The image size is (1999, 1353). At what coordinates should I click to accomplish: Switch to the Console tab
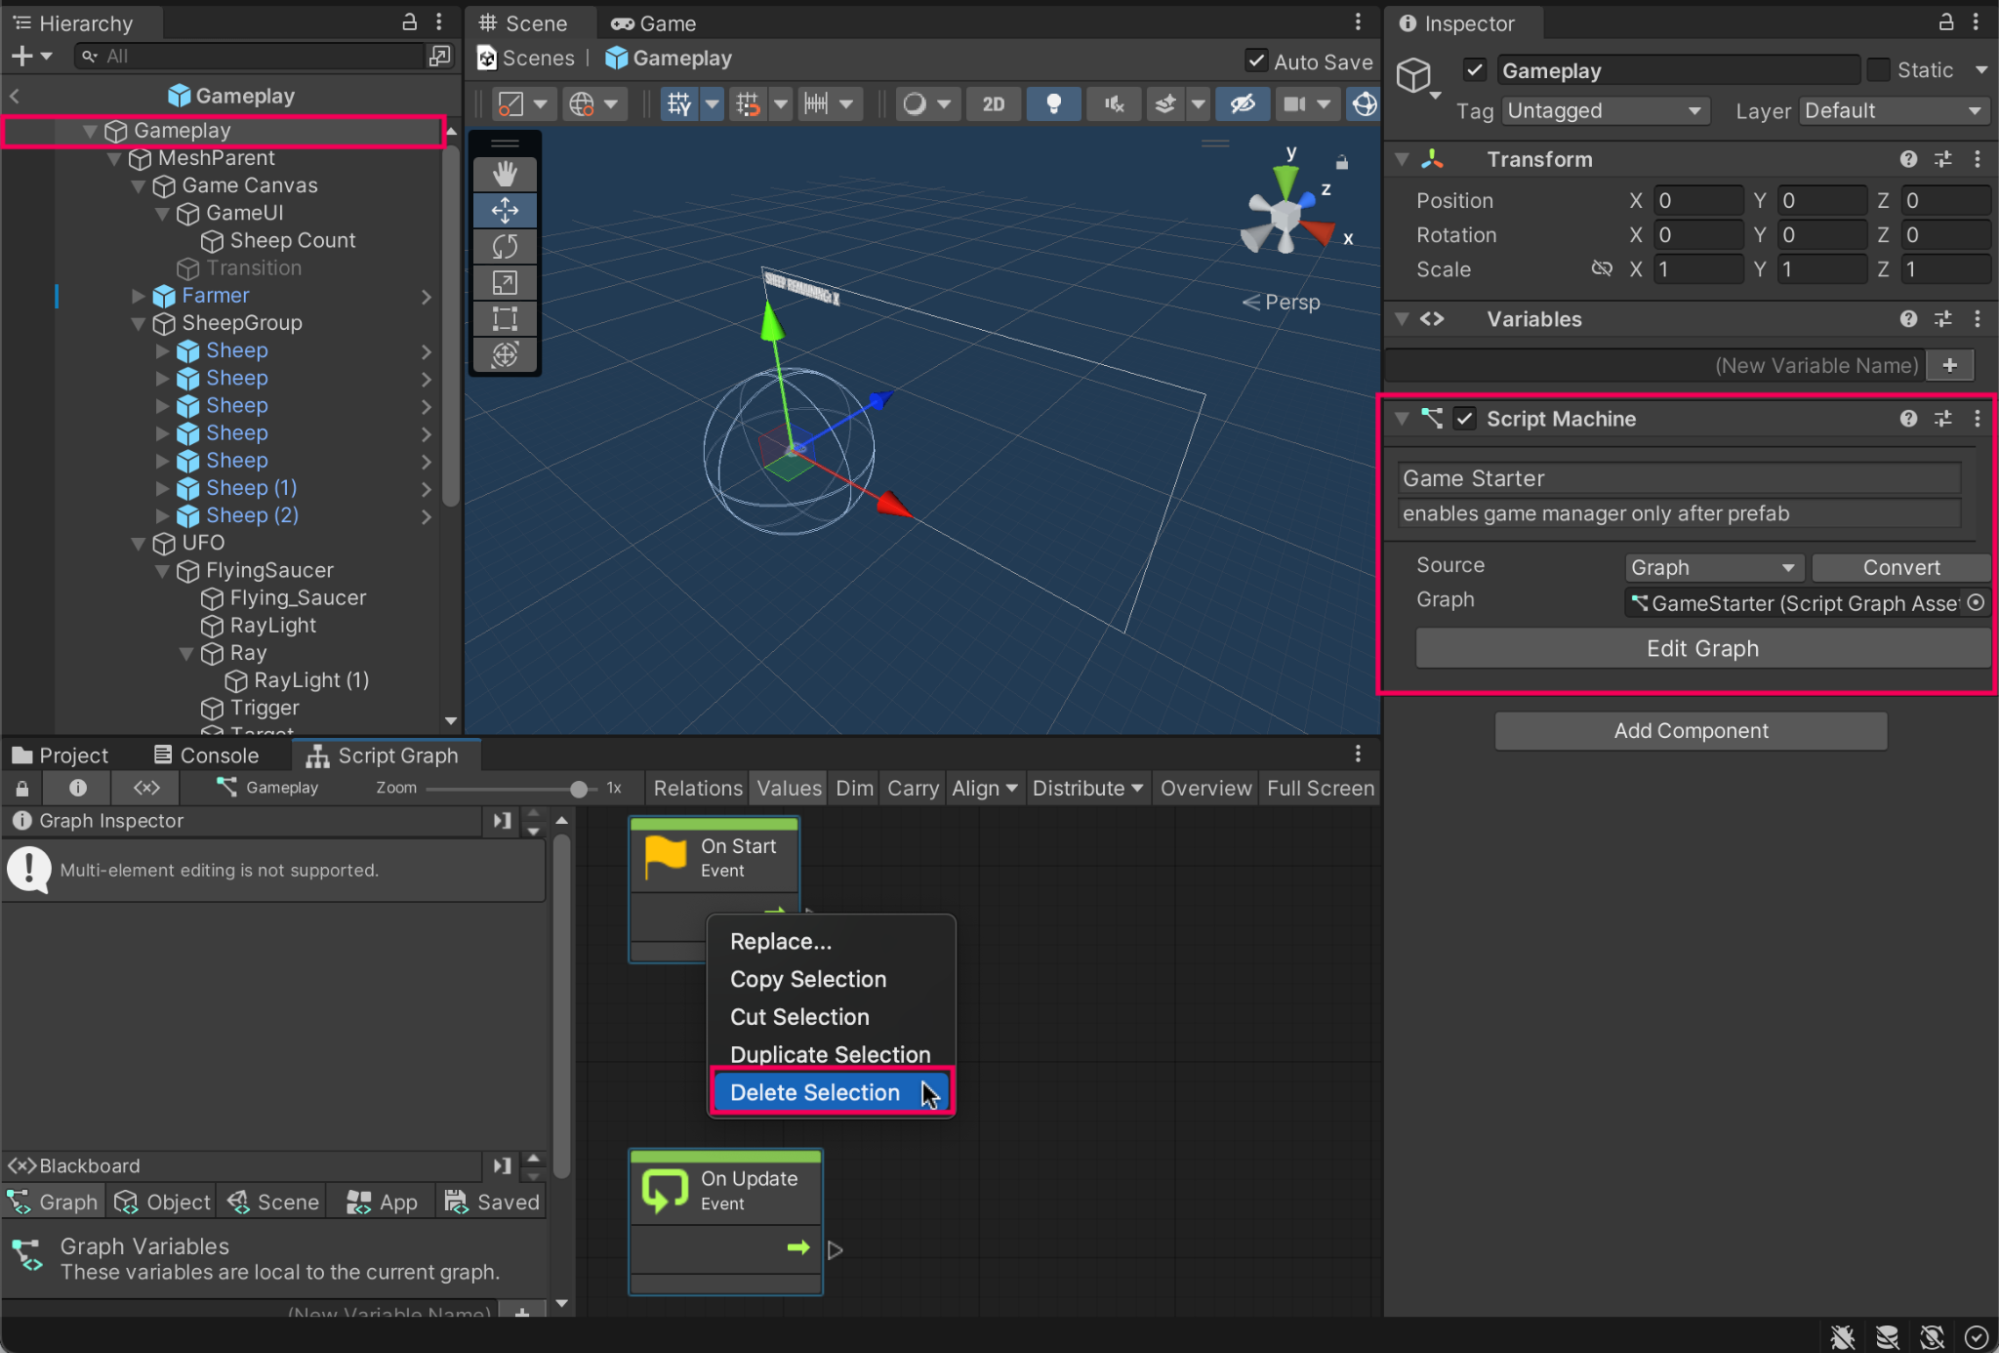[207, 755]
